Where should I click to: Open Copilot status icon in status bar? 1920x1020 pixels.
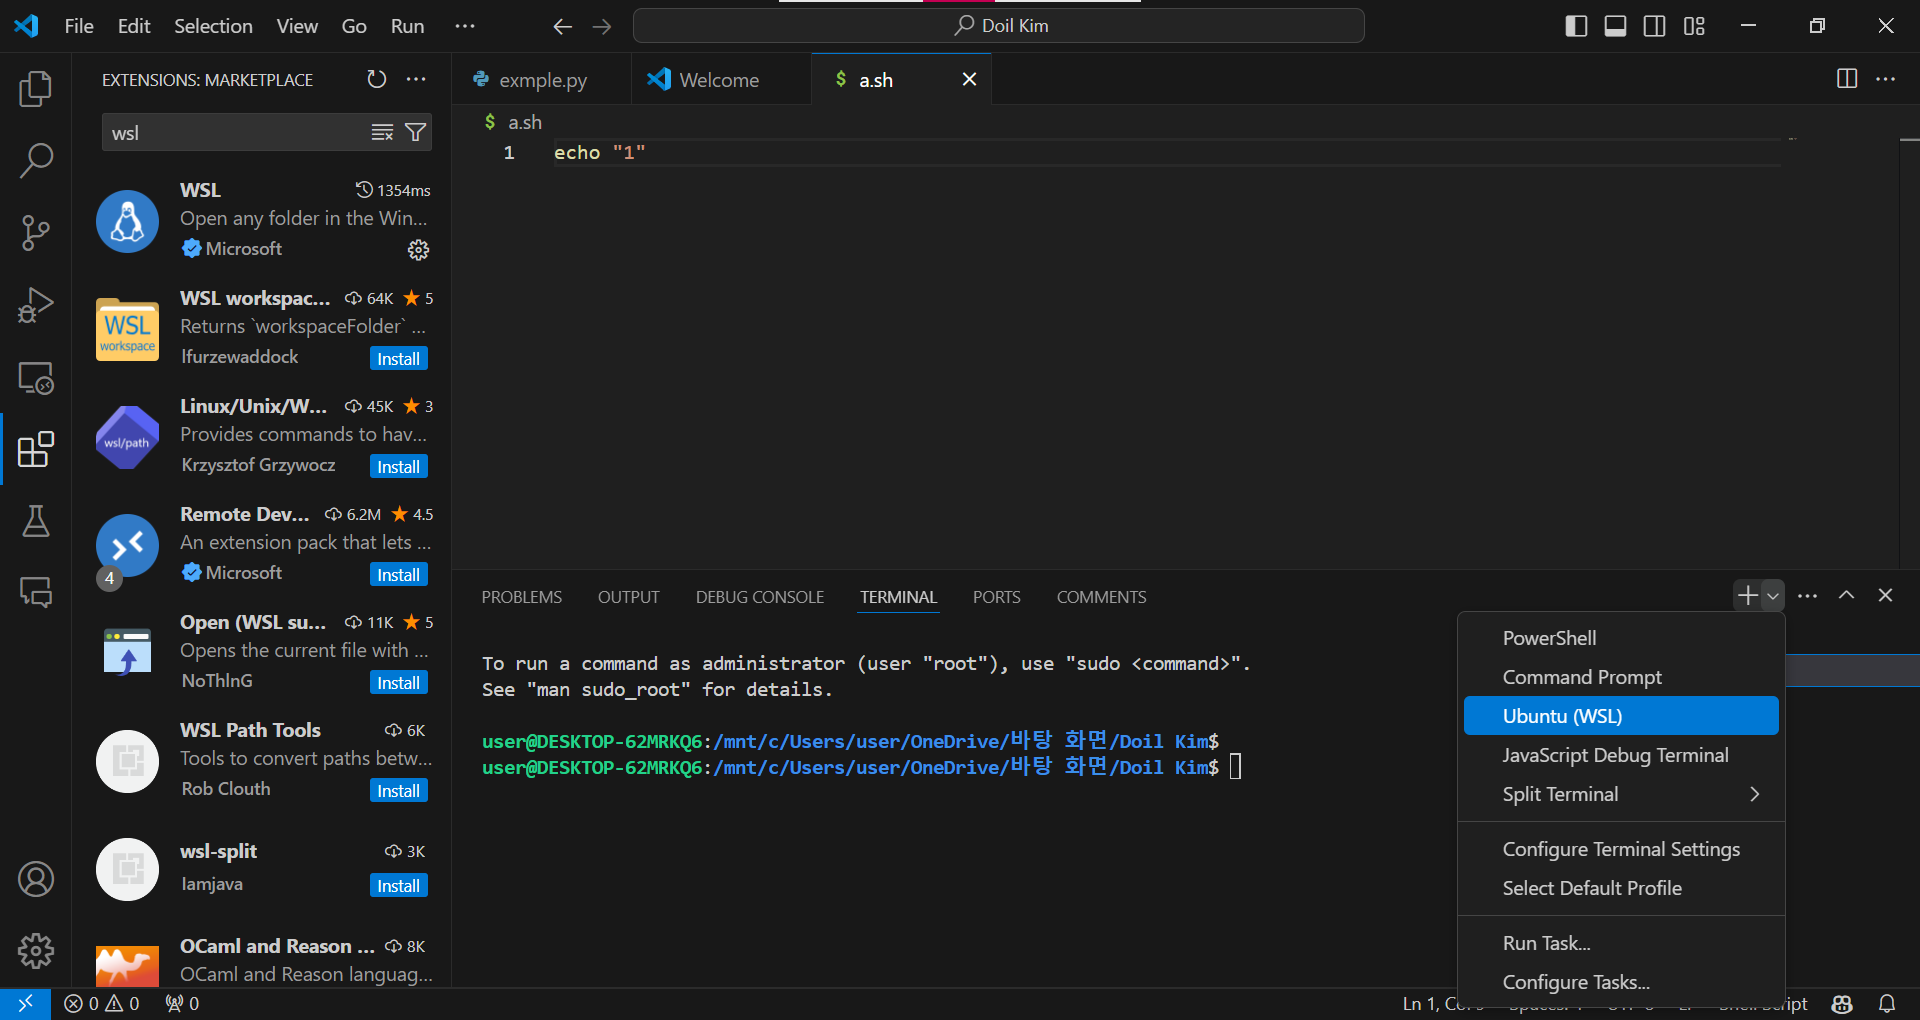click(1842, 1003)
